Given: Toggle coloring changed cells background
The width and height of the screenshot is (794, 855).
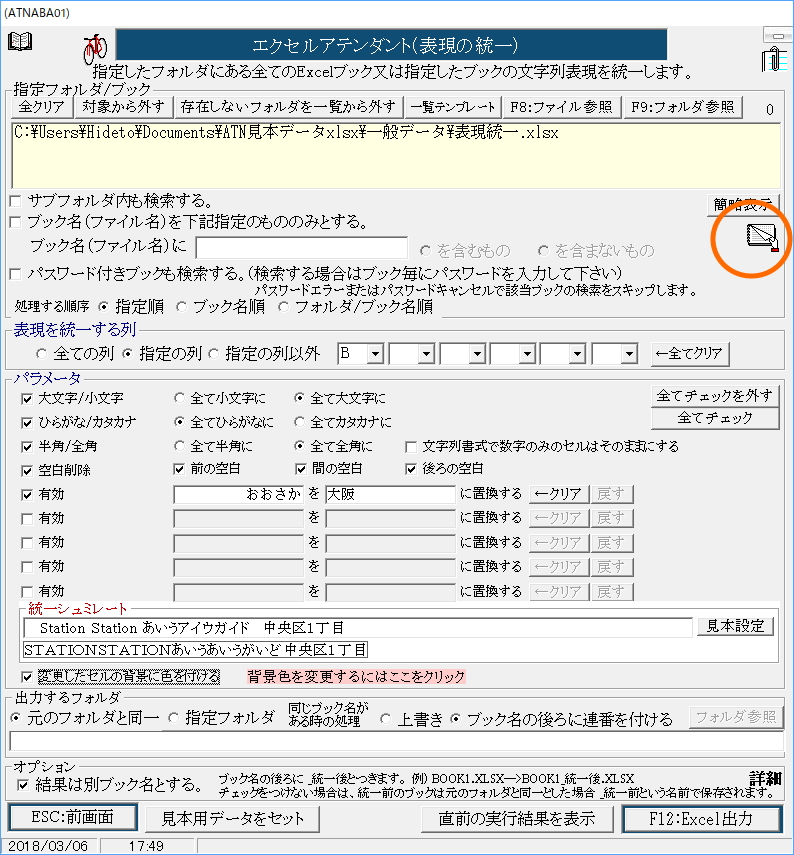Looking at the screenshot, I should tap(27, 677).
